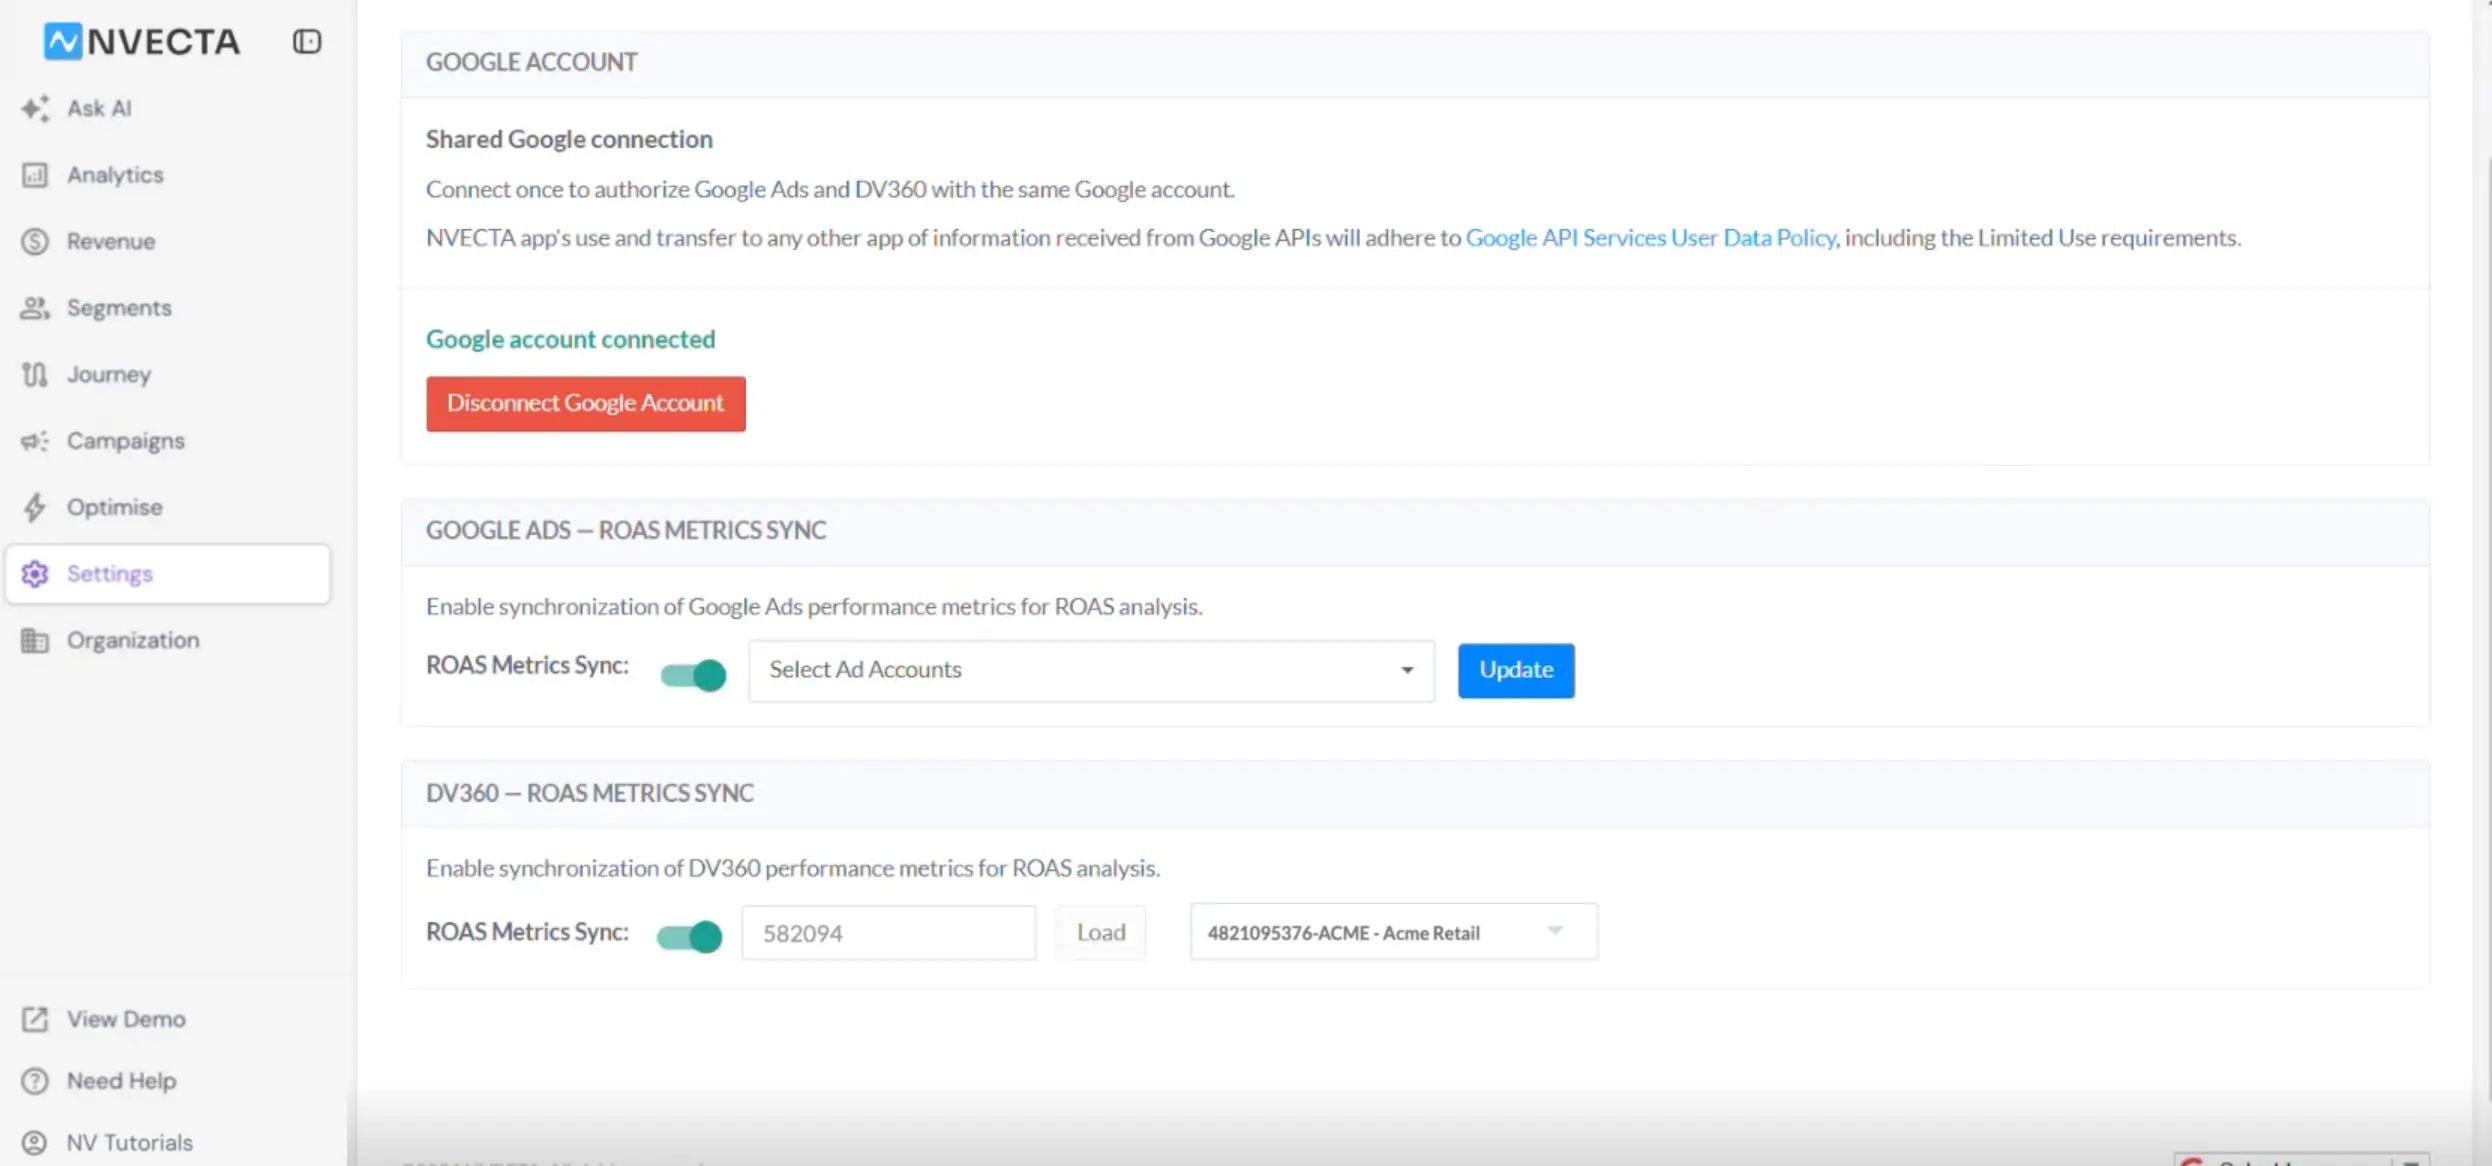Click the Ask AI sparkle icon
The image size is (2492, 1166).
click(x=35, y=108)
